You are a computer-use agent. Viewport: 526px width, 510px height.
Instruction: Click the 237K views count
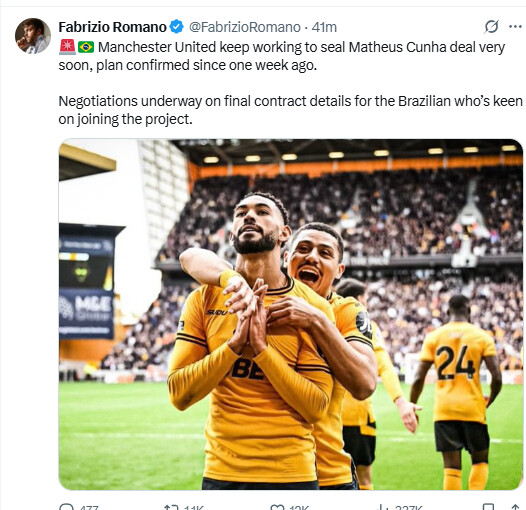(409, 507)
